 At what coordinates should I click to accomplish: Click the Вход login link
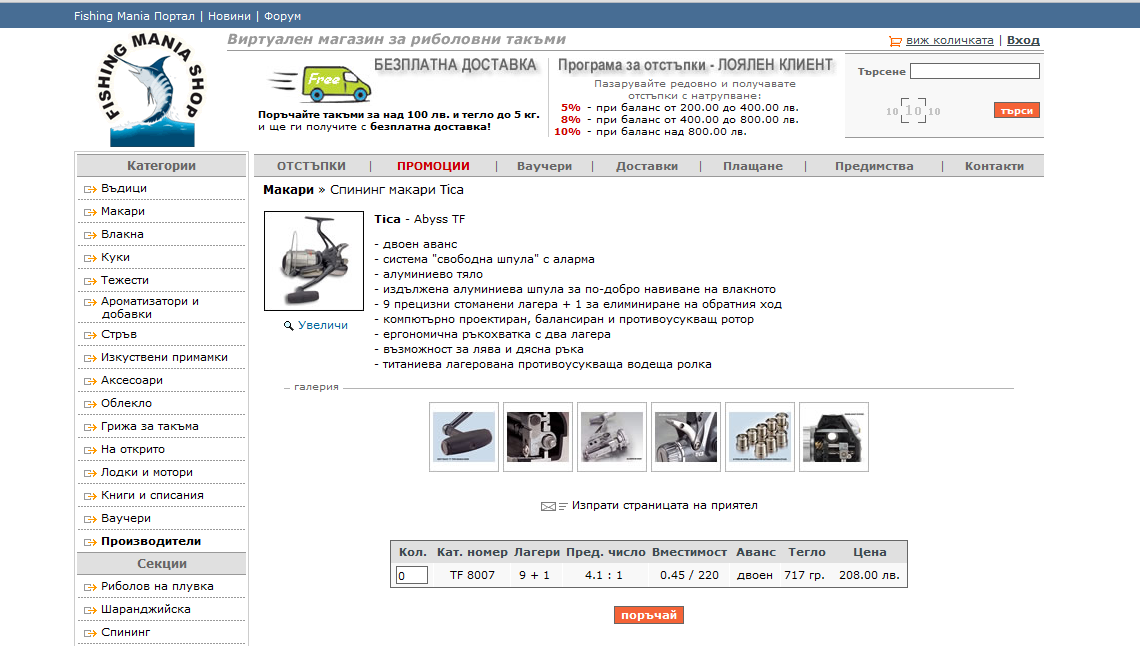(1023, 41)
